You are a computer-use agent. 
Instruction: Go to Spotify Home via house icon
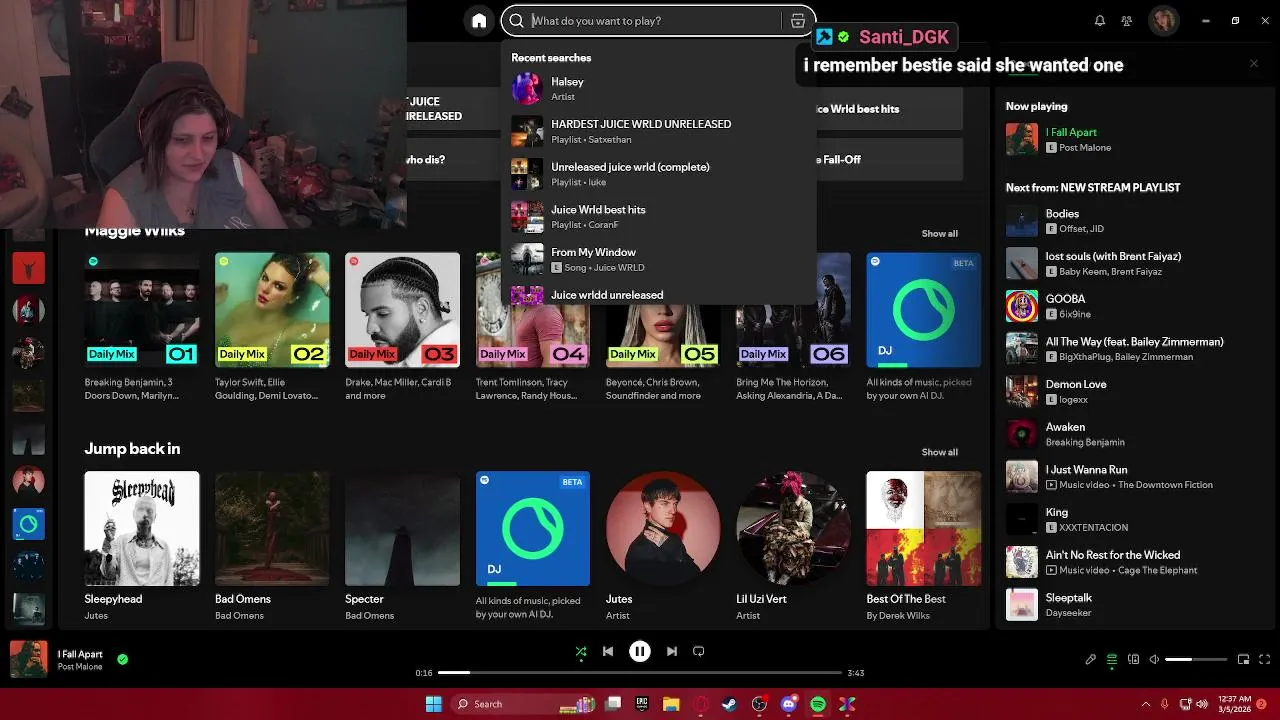(479, 20)
